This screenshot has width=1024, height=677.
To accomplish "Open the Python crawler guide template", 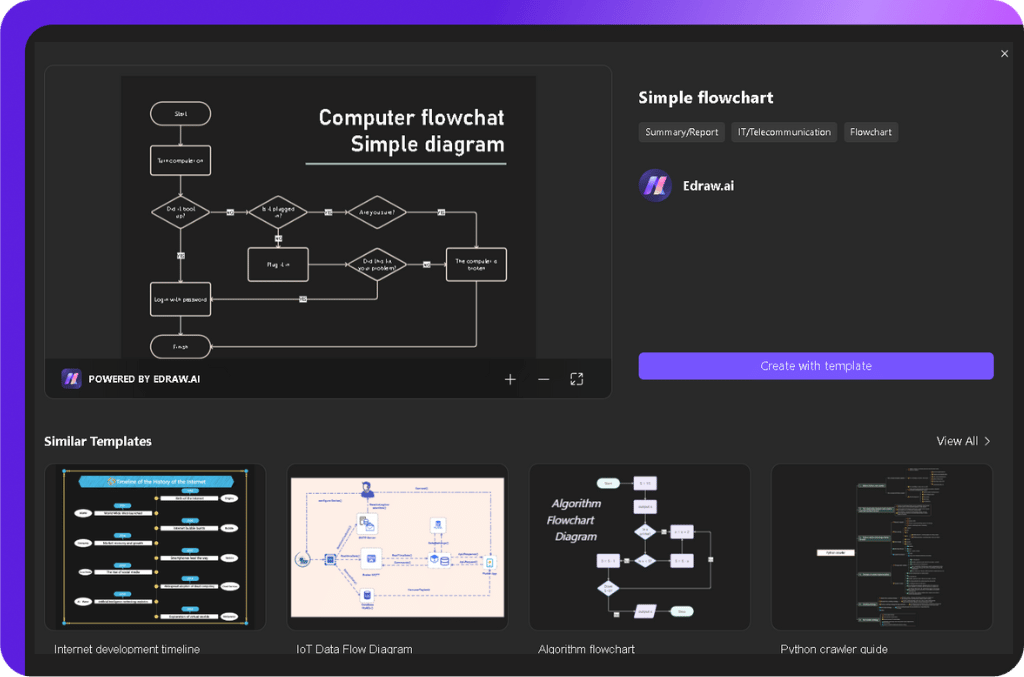I will [x=882, y=546].
